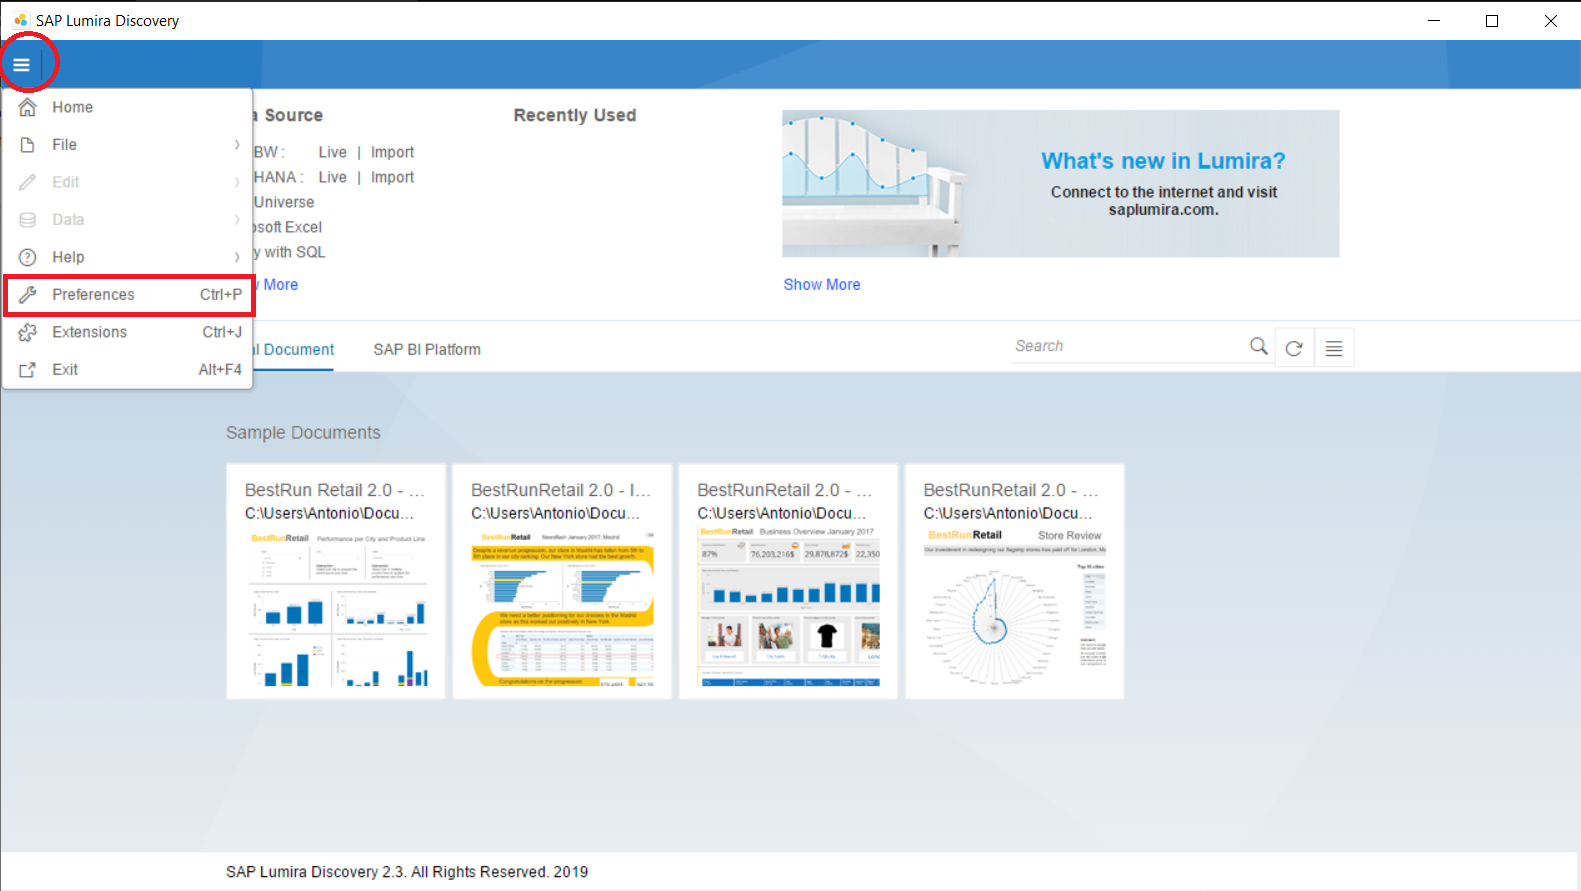
Task: Click the Preferences wrench icon
Action: pos(28,294)
